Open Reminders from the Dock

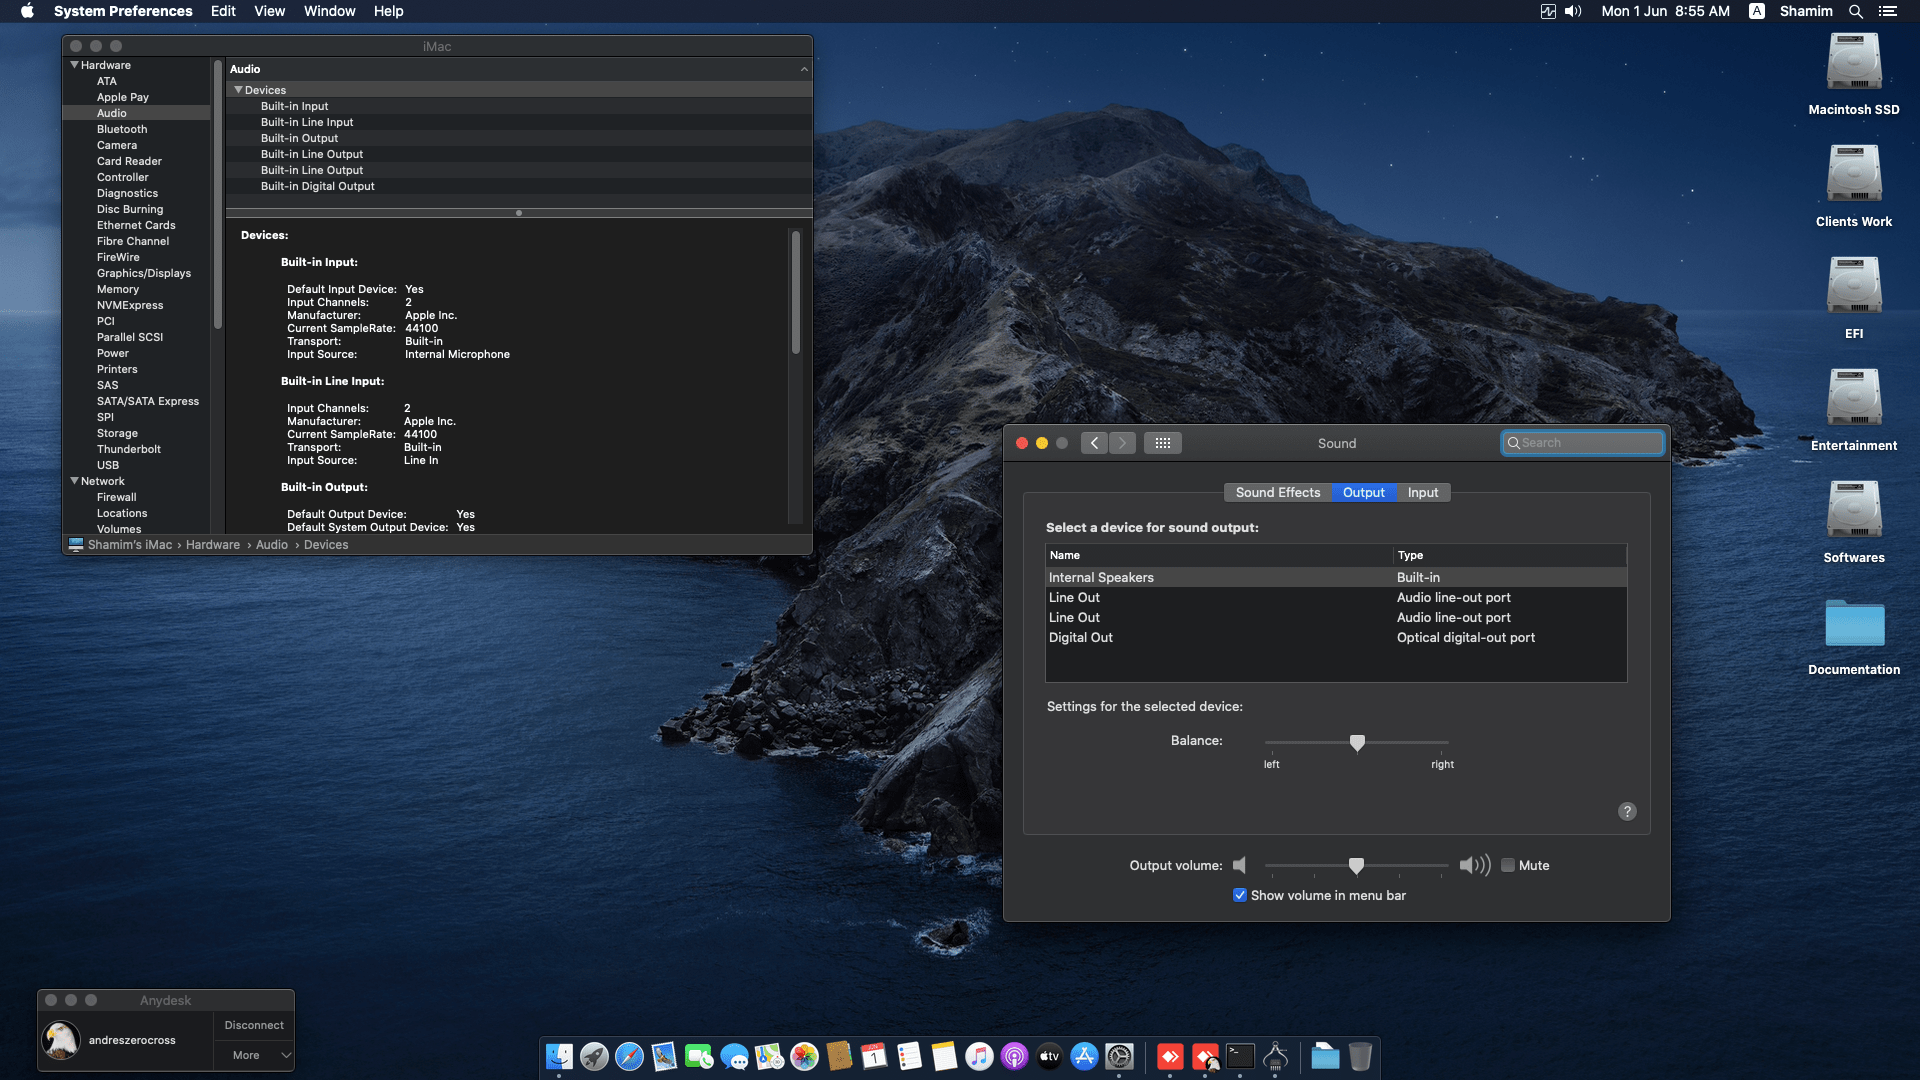pos(909,1056)
